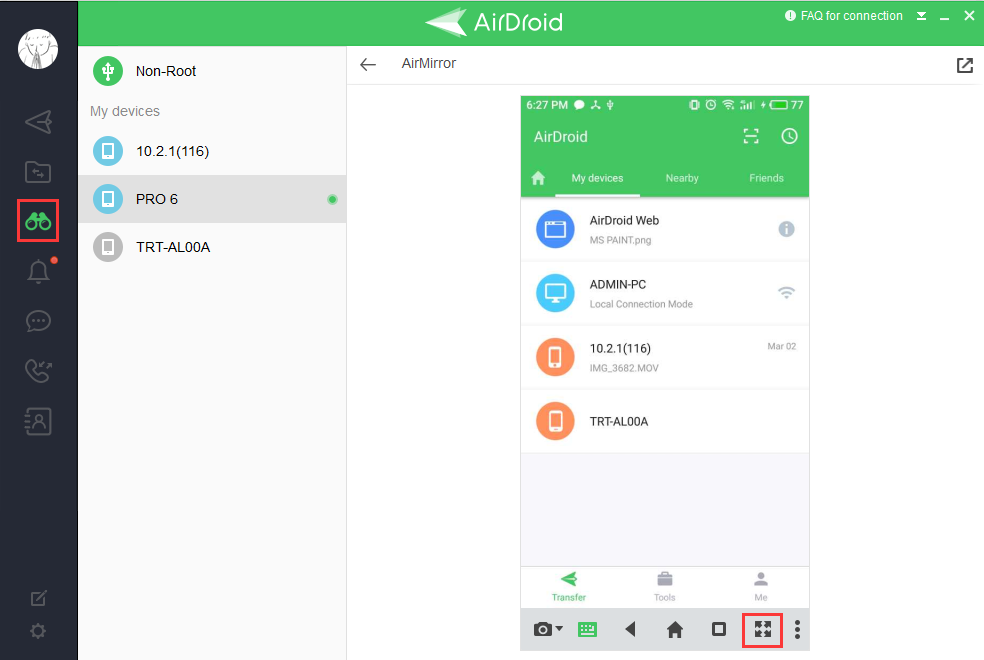Tap the Me bottom tab
Screen dimensions: 984x660
coord(761,587)
